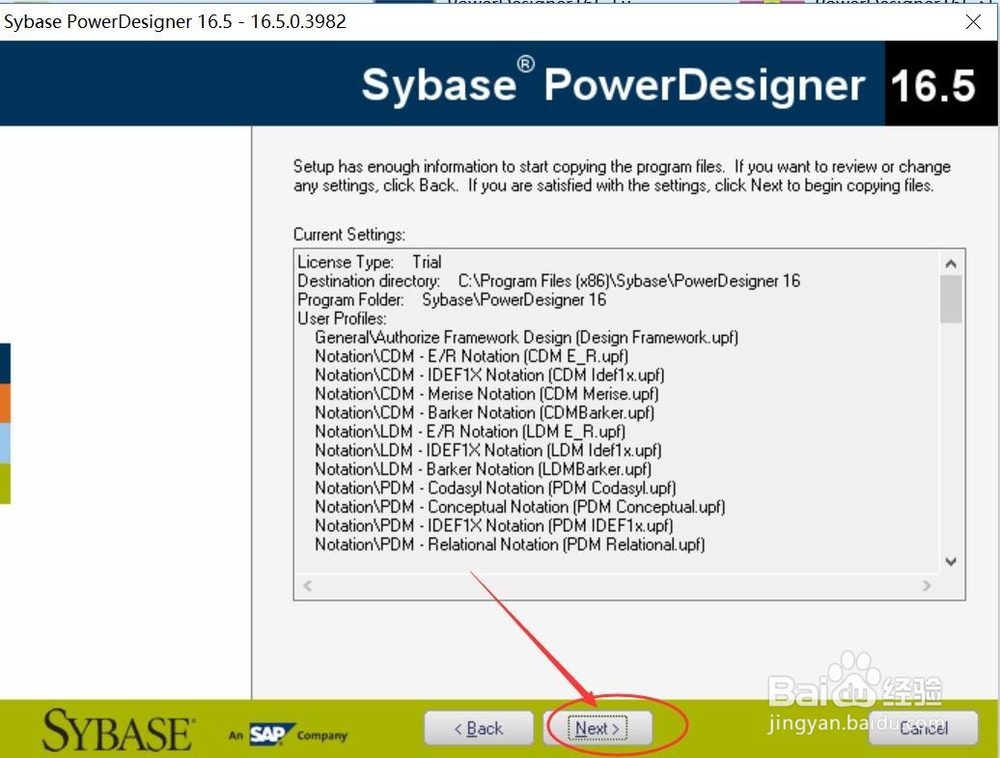Click the 'Current Settings:' label

pyautogui.click(x=349, y=235)
